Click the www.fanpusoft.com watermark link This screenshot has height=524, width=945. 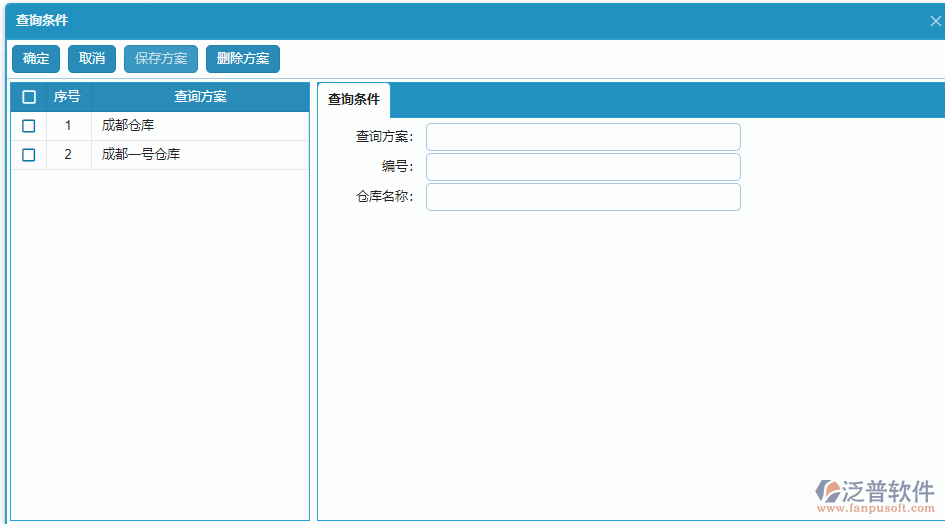(876, 509)
